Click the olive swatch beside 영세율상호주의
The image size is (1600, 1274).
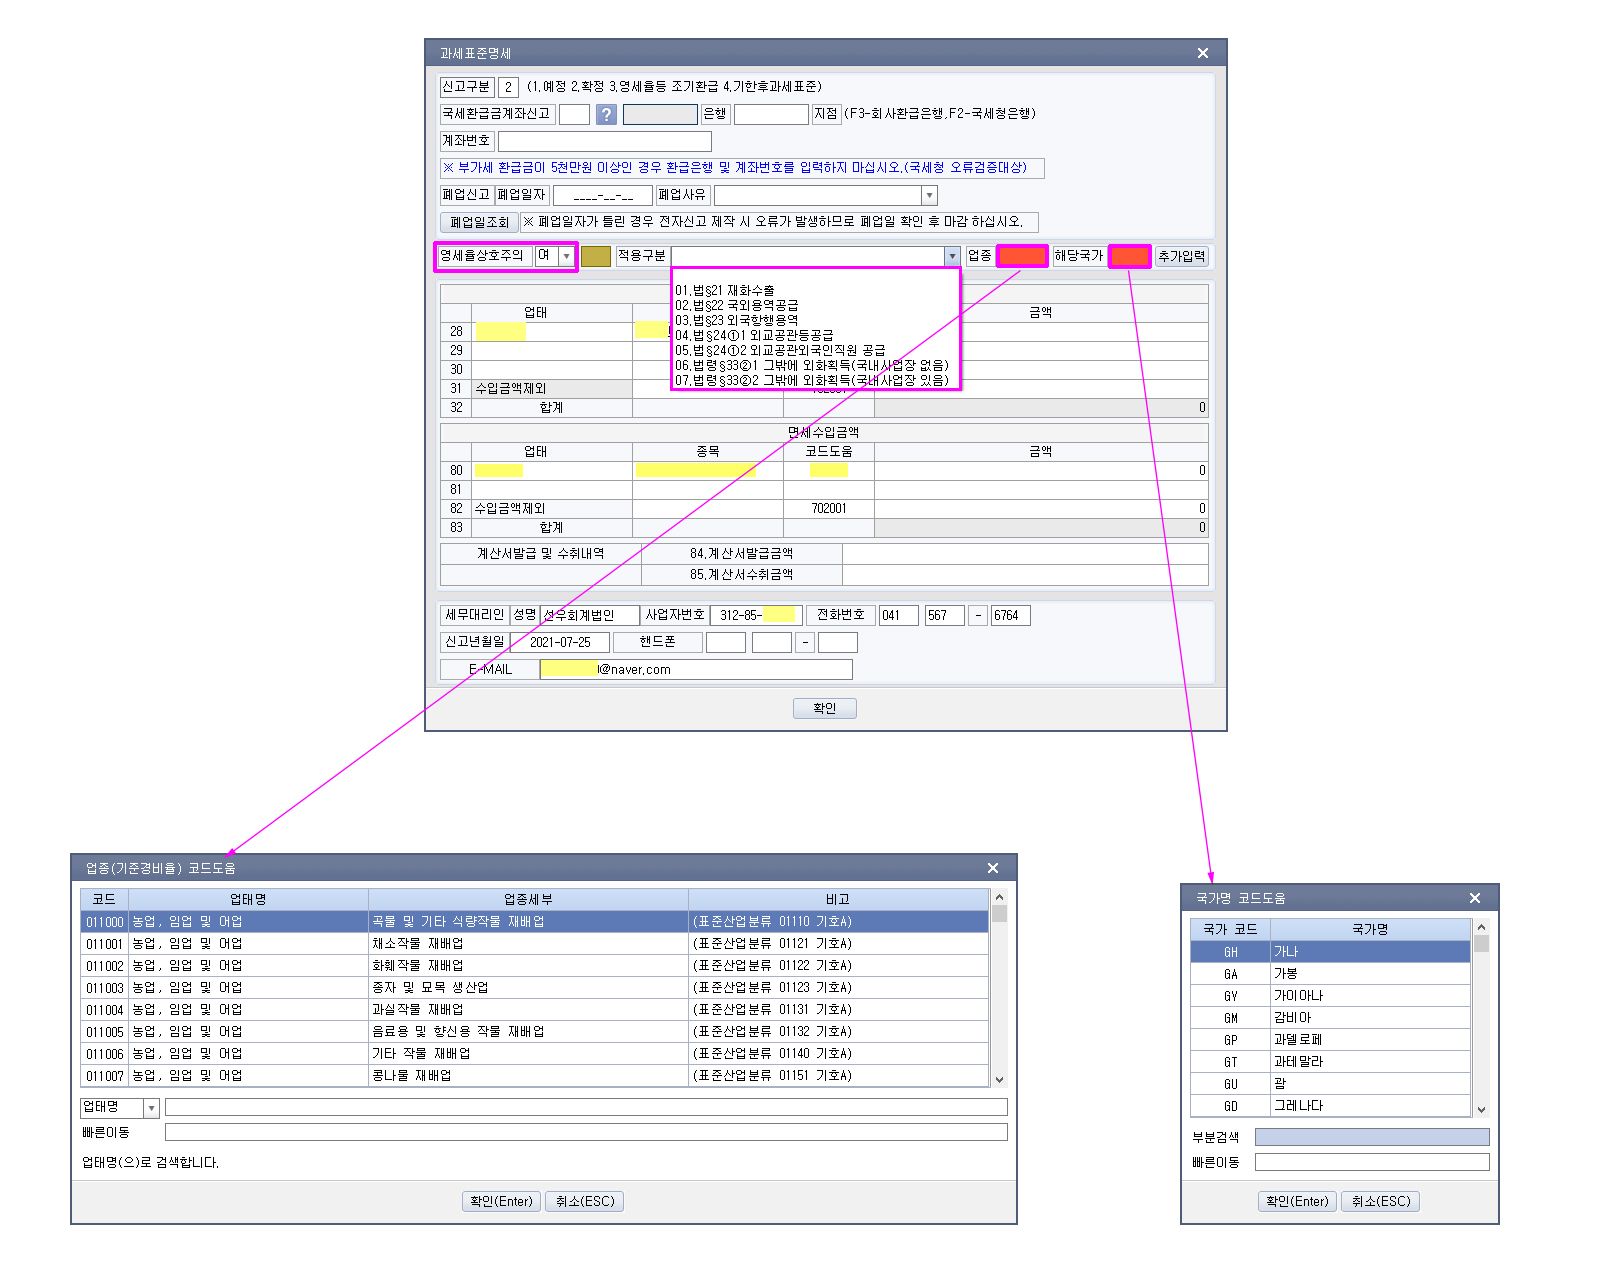coord(596,256)
